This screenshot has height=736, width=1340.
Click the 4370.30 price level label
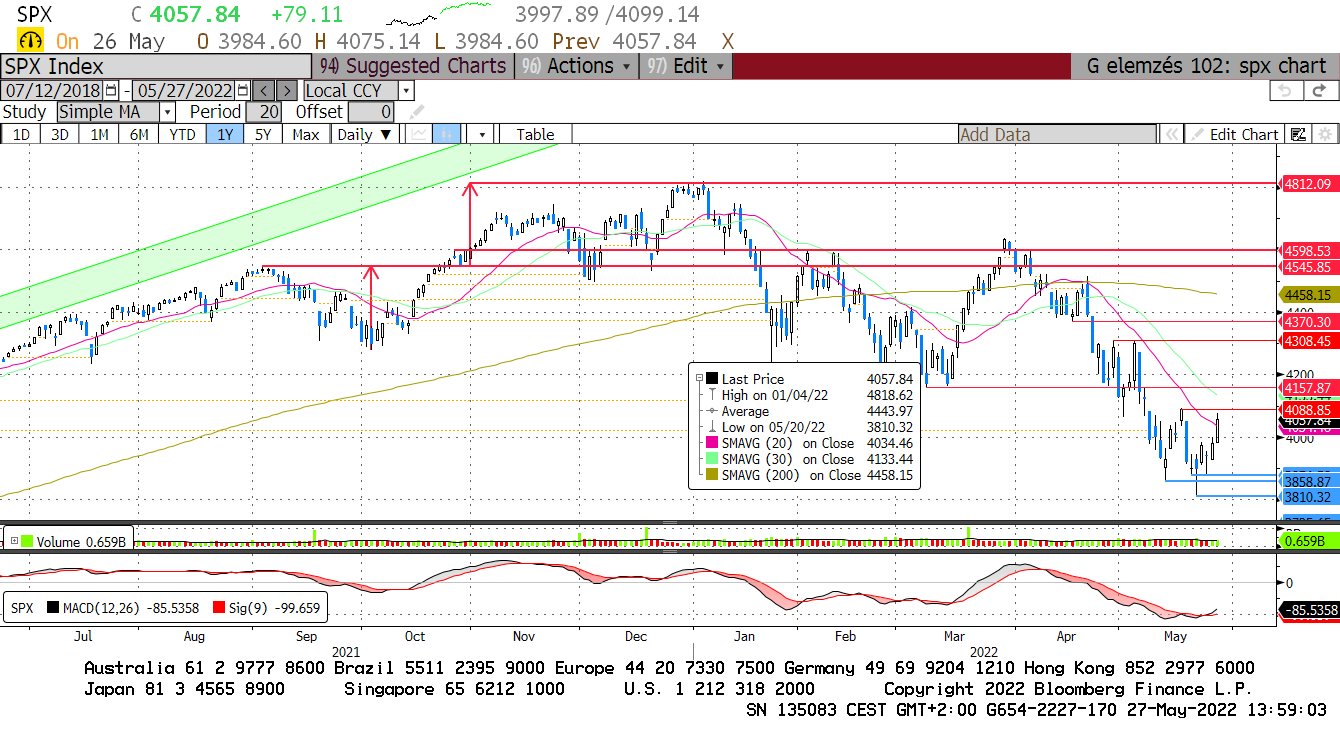coord(1308,322)
